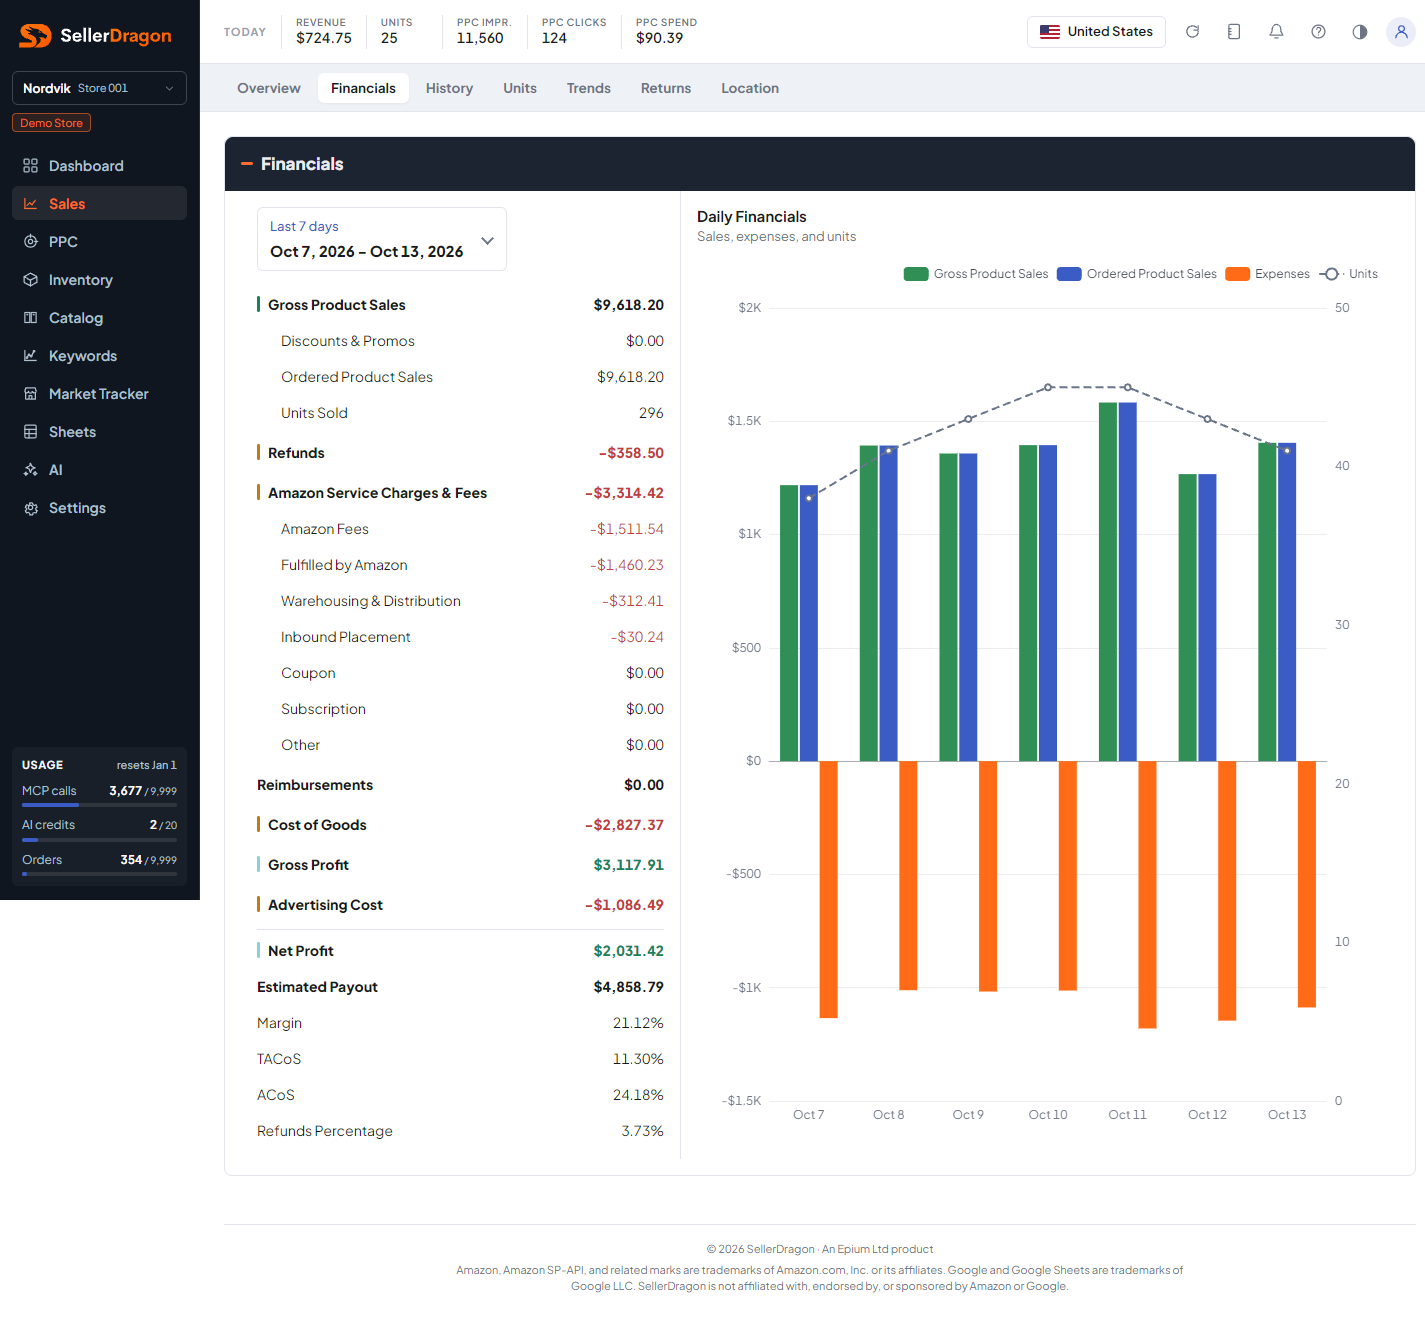Viewport: 1425px width, 1323px height.
Task: Click the Keywords chart icon
Action: coord(31,356)
